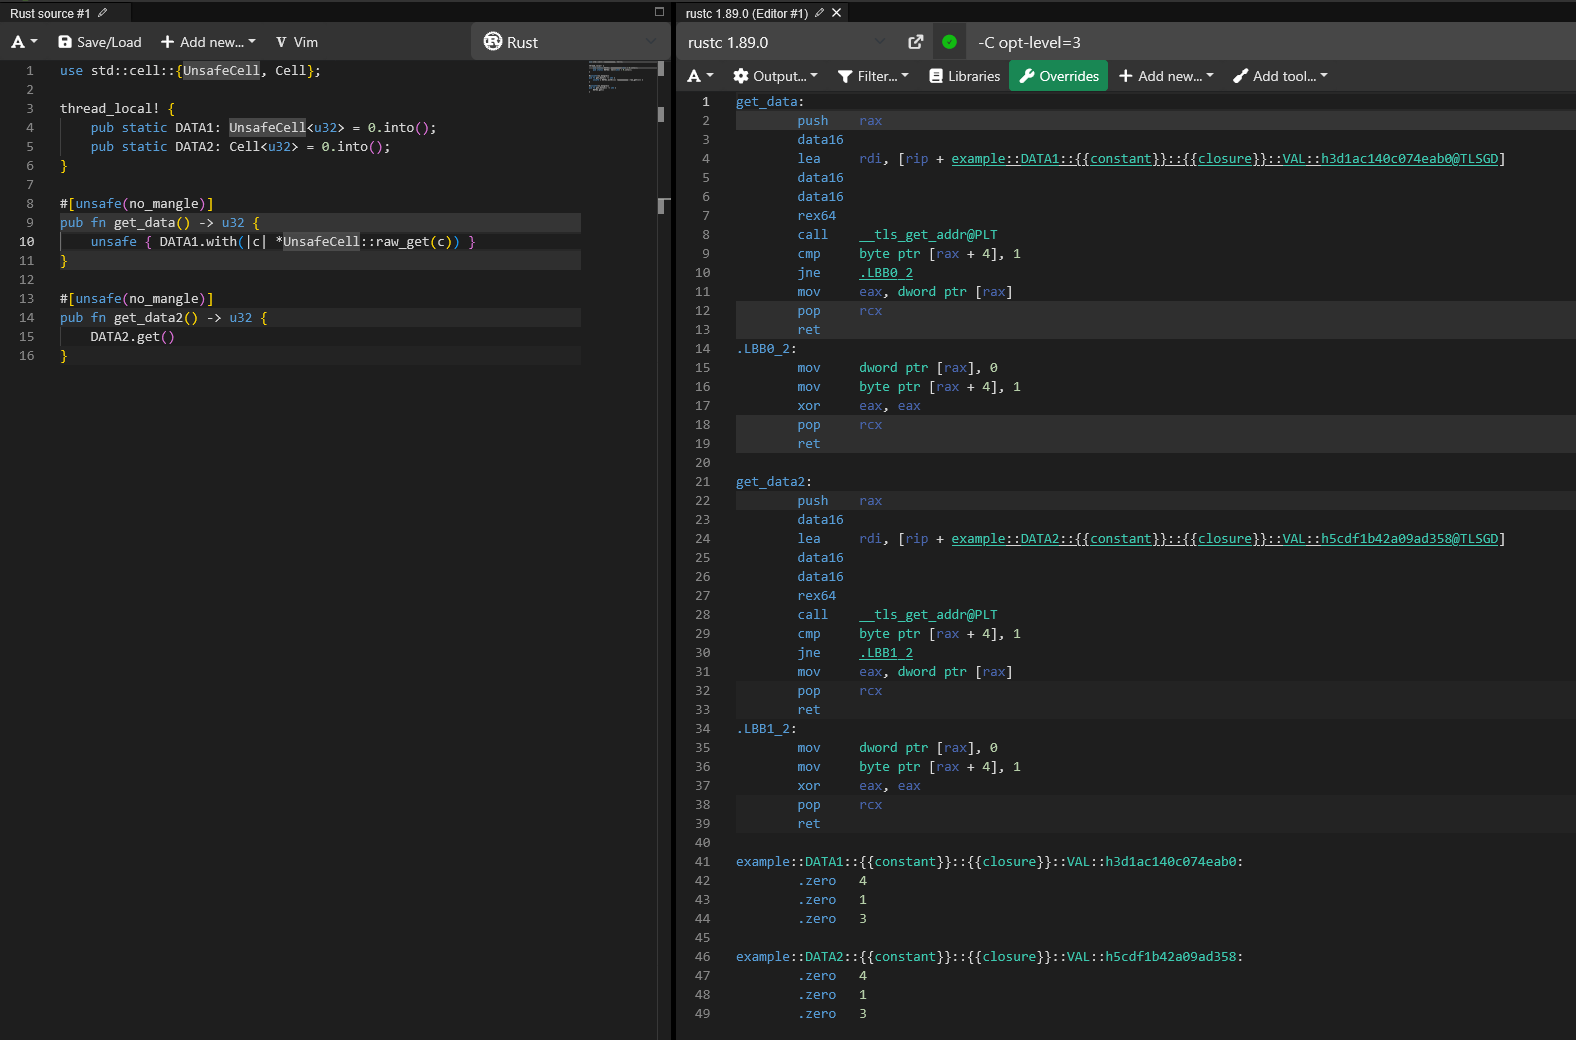Open the Add tool menu in the compiler pane
This screenshot has height=1040, width=1576.
click(1280, 76)
